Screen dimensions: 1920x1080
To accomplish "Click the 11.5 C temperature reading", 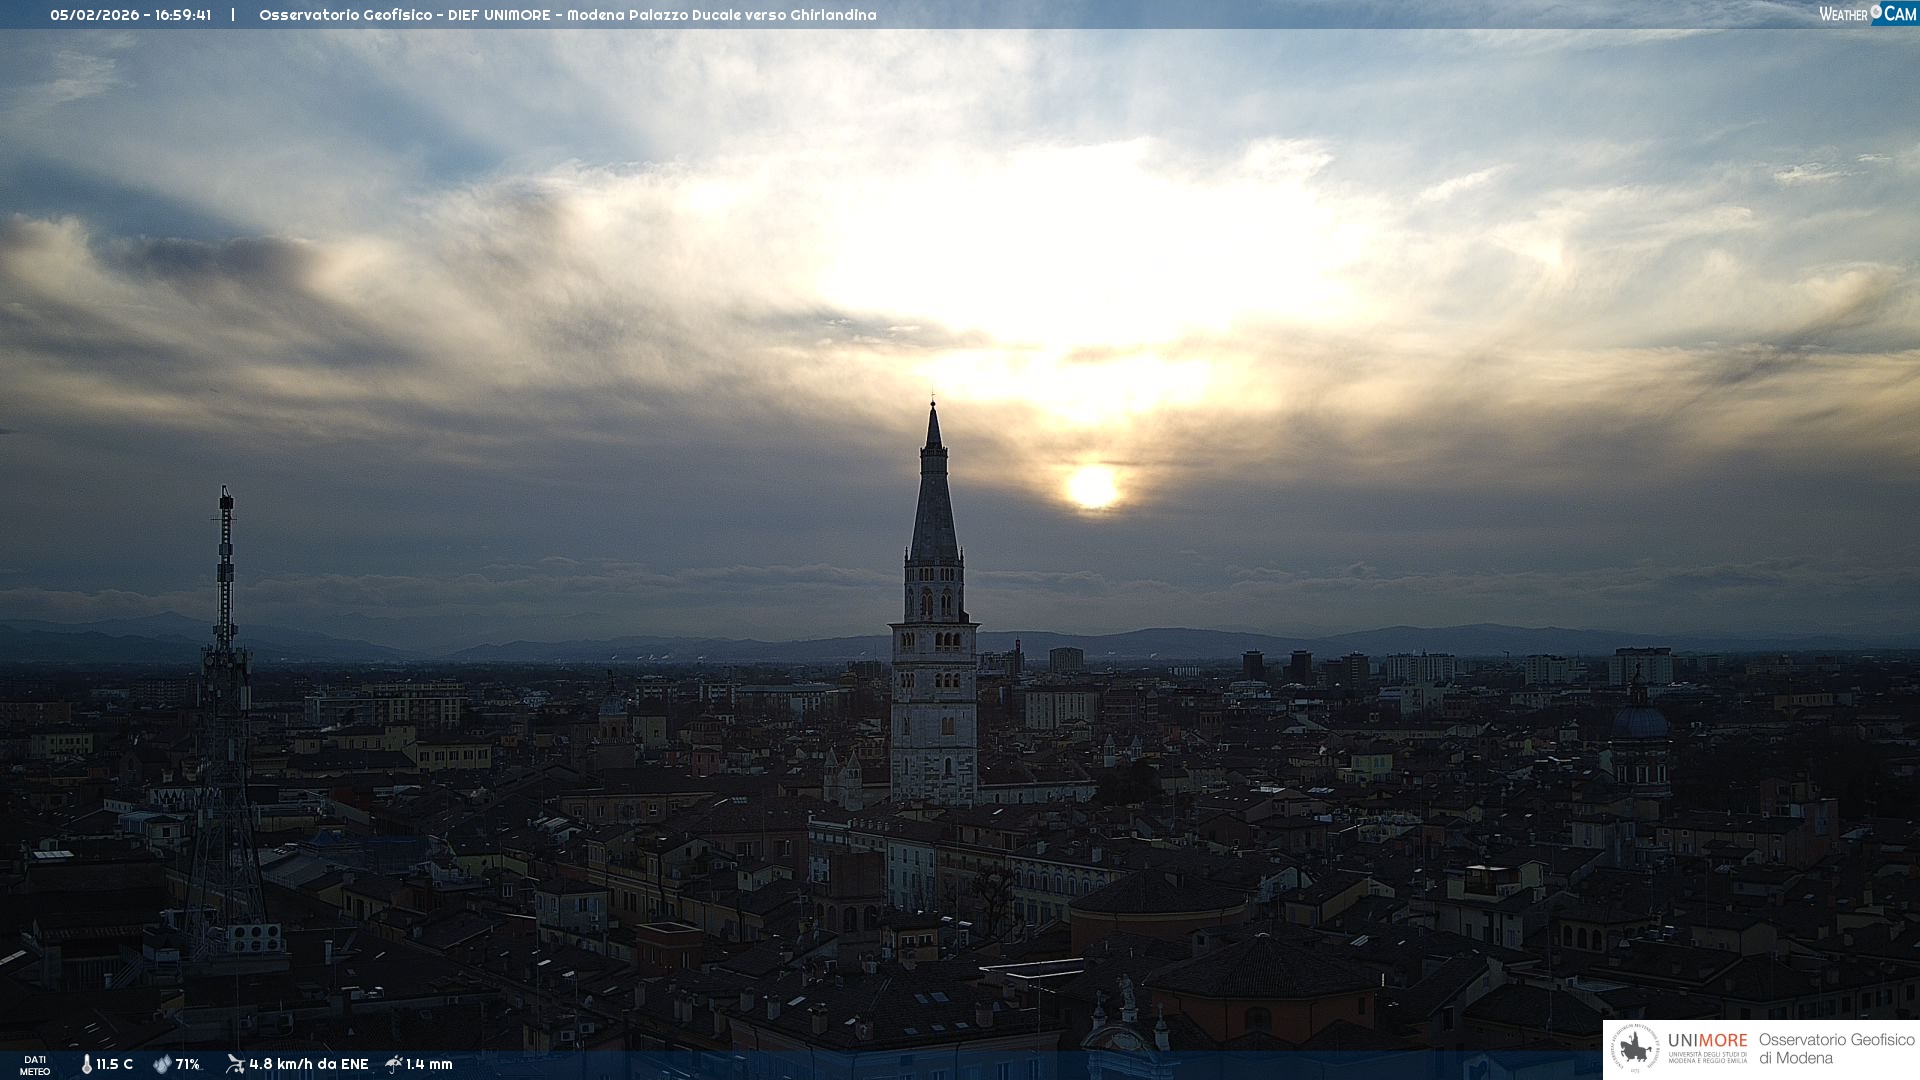I will pyautogui.click(x=114, y=1064).
